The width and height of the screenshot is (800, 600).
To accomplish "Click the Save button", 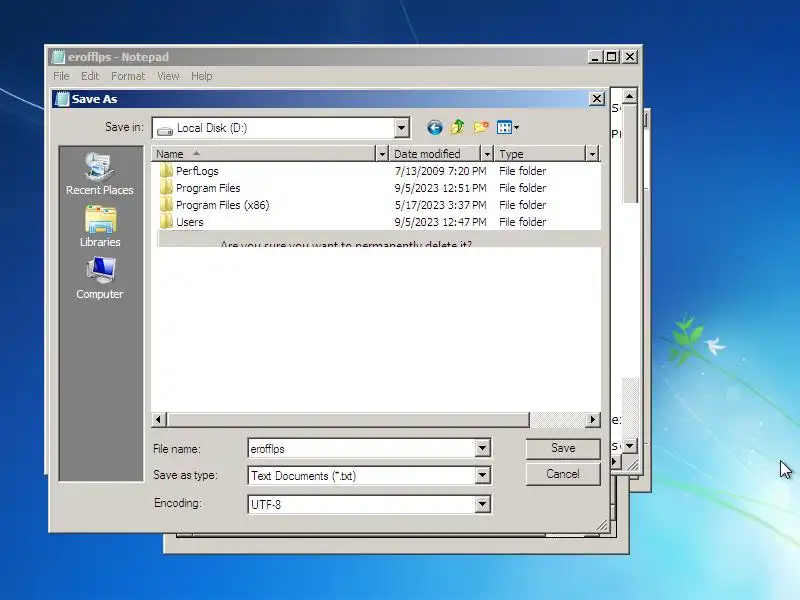I will click(x=563, y=448).
